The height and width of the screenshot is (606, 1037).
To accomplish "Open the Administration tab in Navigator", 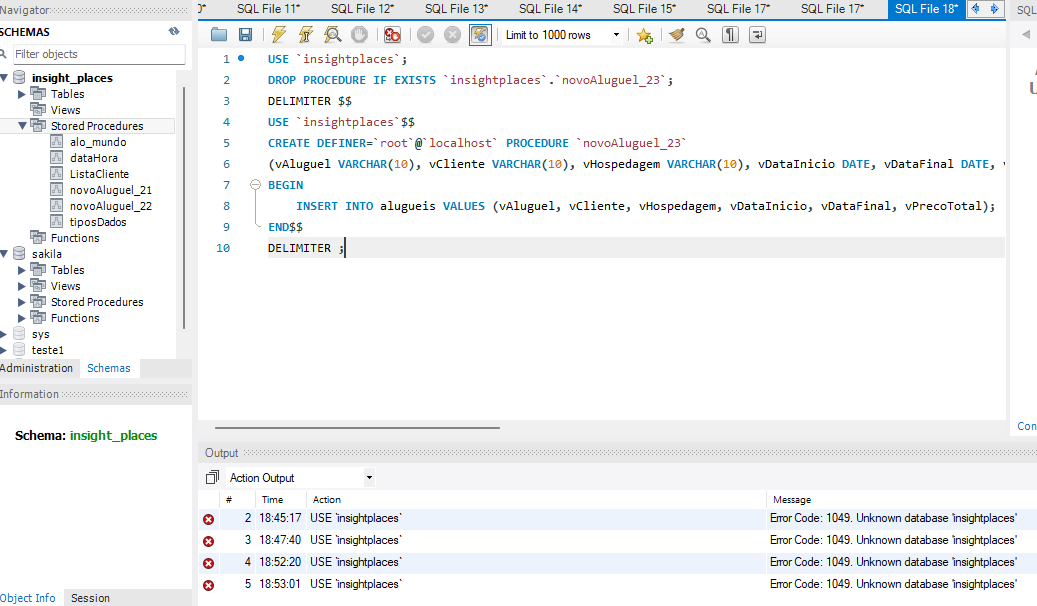I will (37, 368).
